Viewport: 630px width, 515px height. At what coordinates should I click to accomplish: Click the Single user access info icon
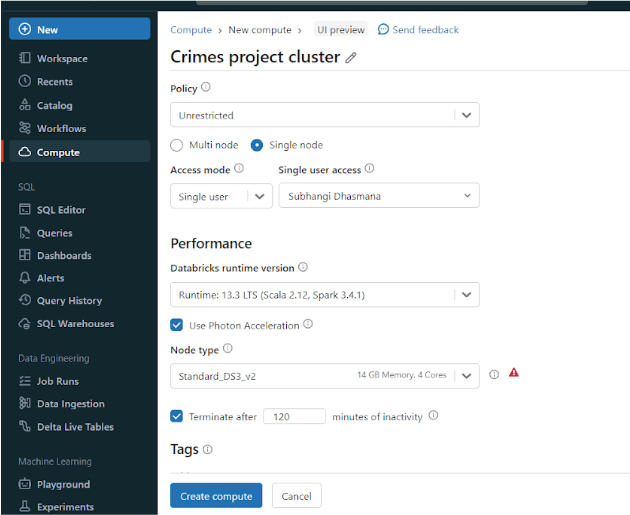370,168
